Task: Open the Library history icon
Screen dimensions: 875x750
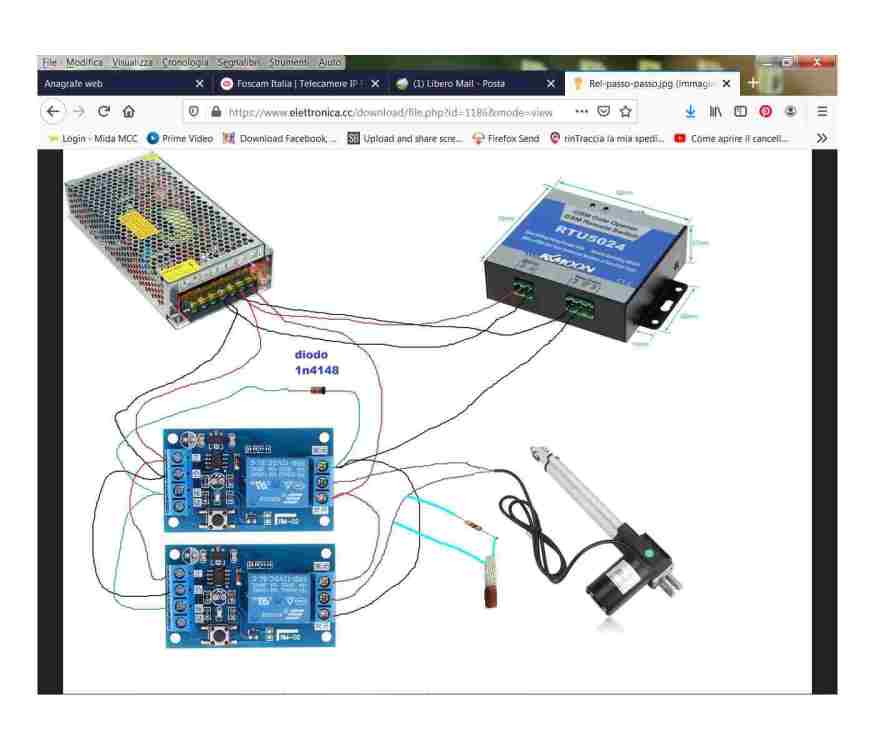Action: [715, 112]
